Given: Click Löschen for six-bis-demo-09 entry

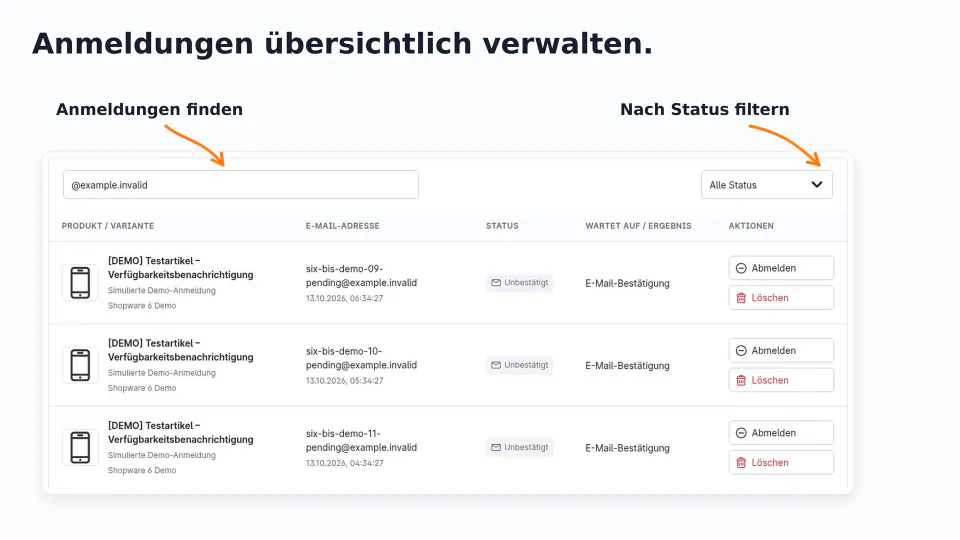Looking at the screenshot, I should [781, 298].
